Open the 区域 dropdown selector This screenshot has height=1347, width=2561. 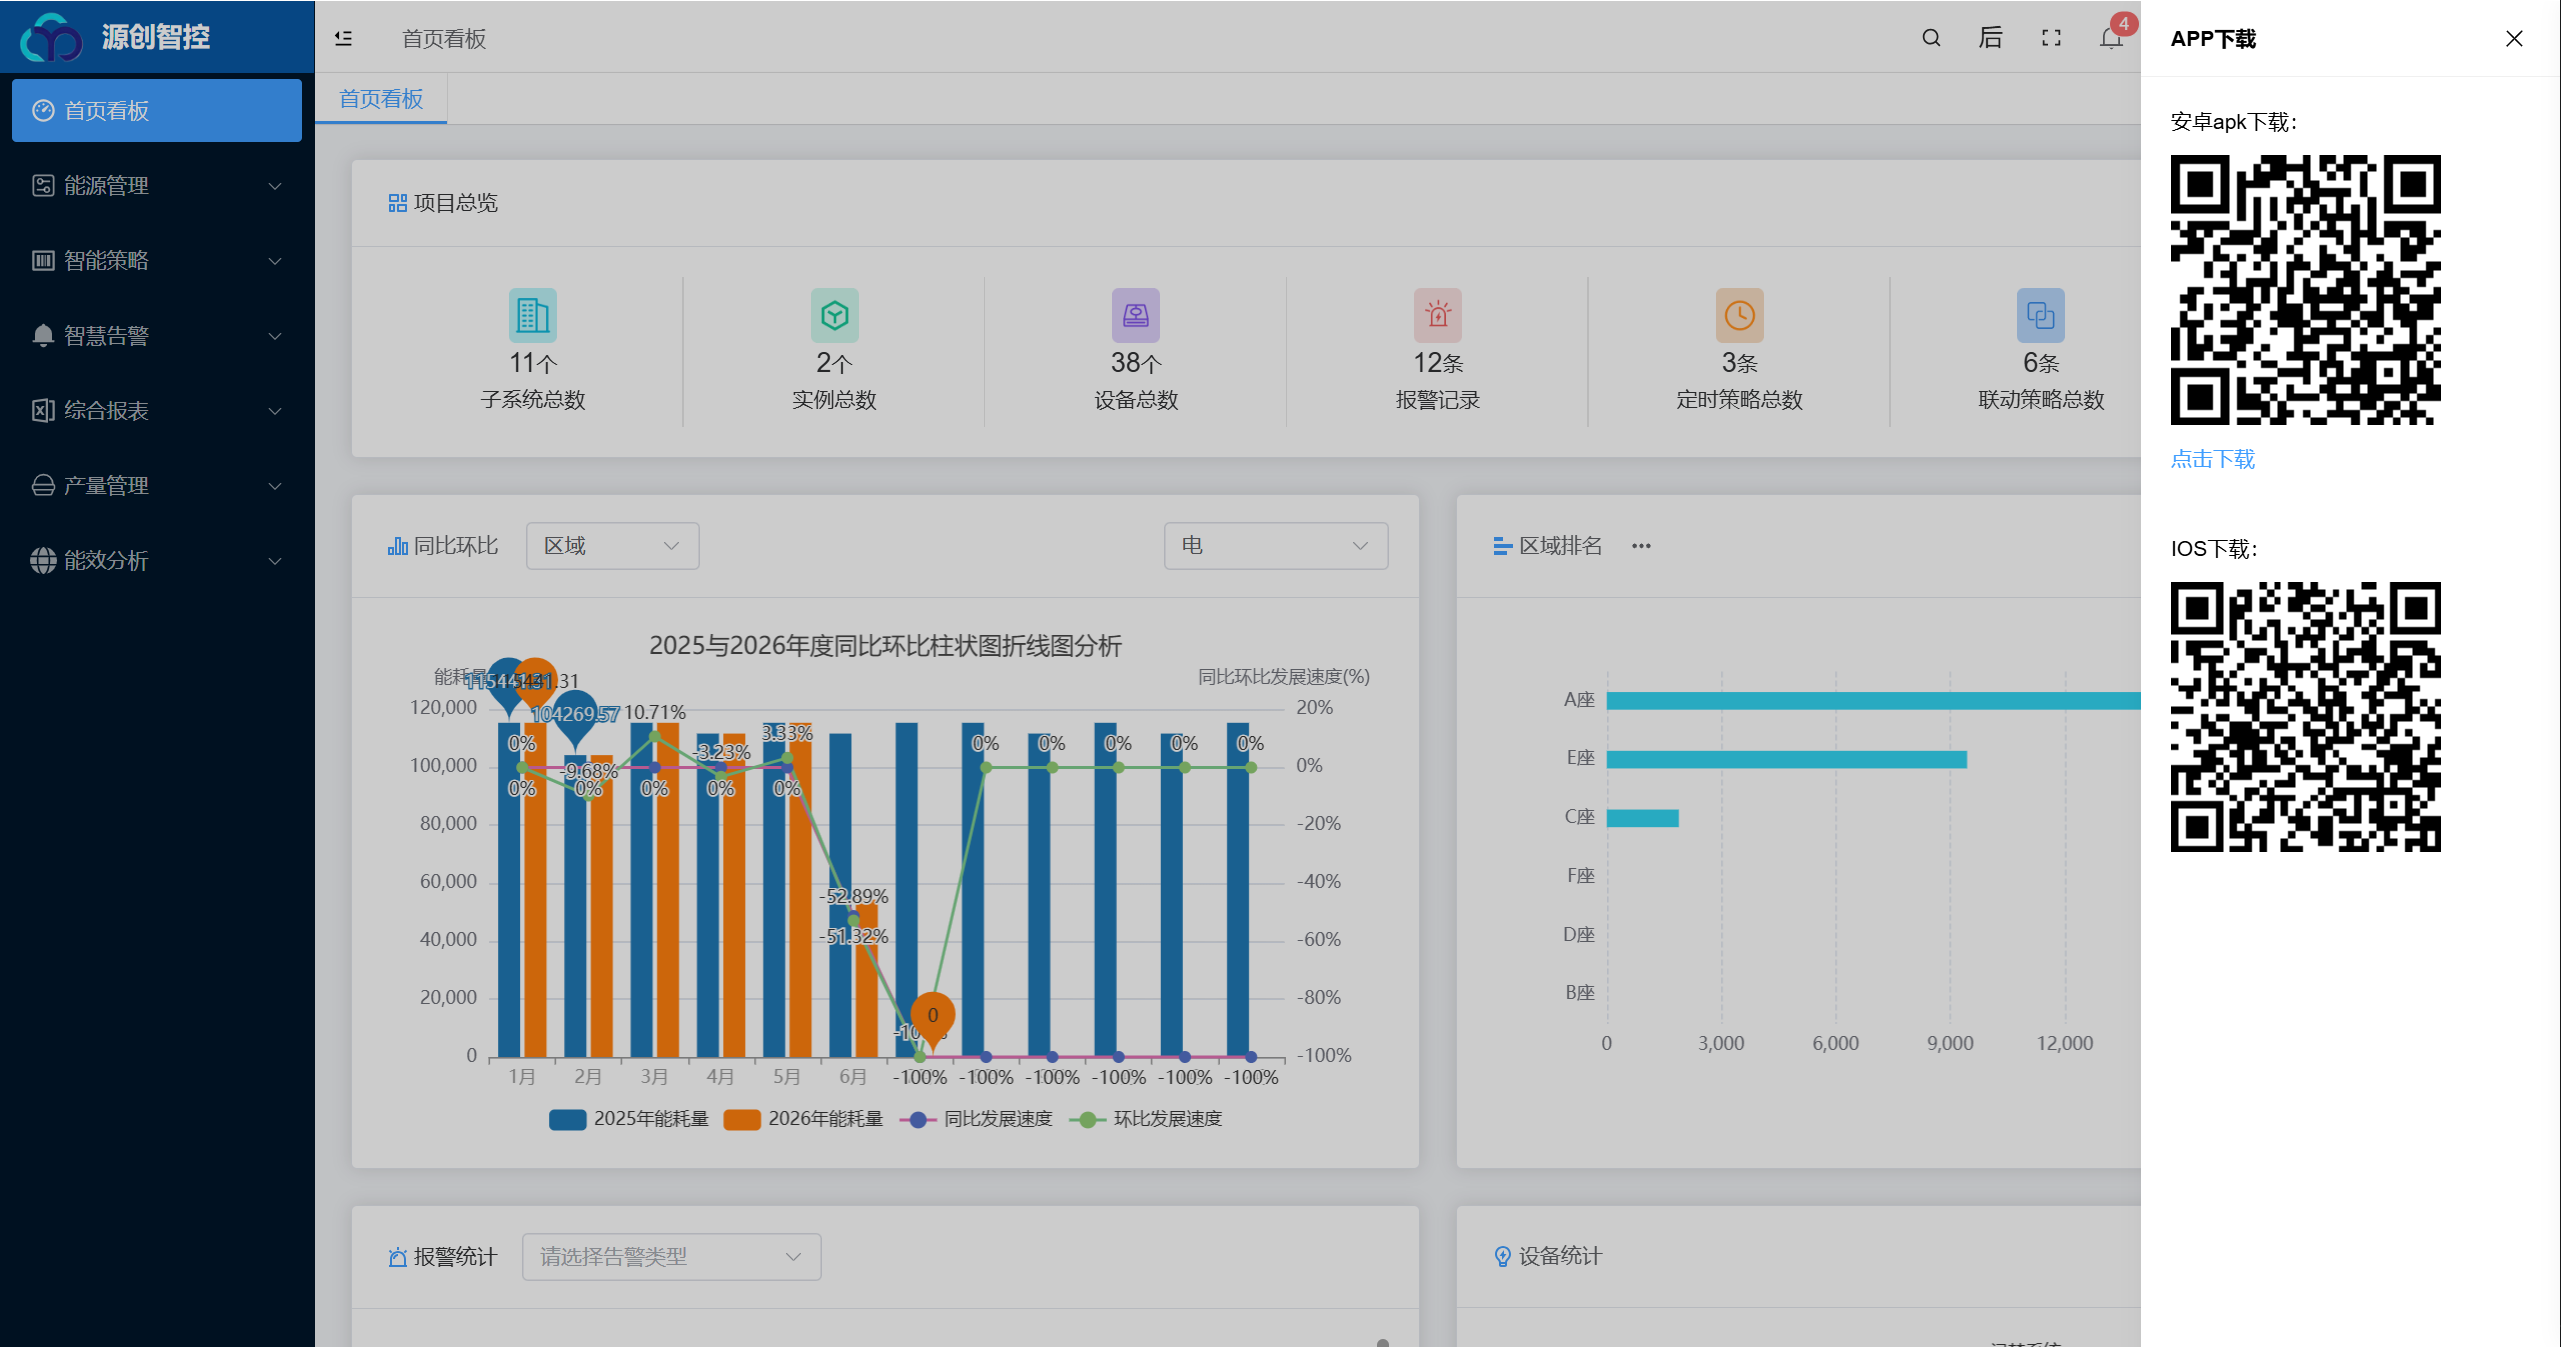tap(612, 546)
